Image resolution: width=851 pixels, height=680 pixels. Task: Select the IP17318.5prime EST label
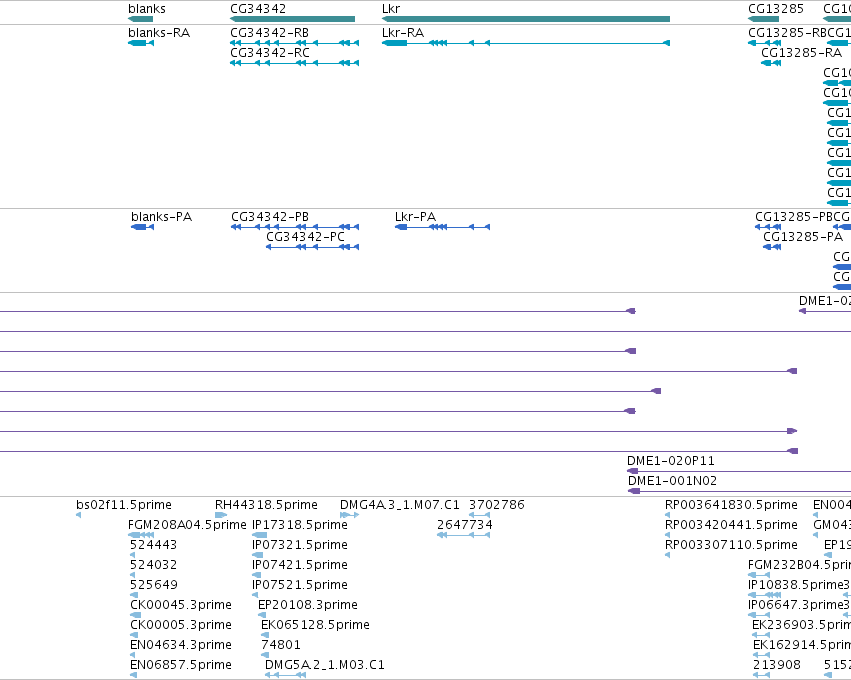(300, 525)
